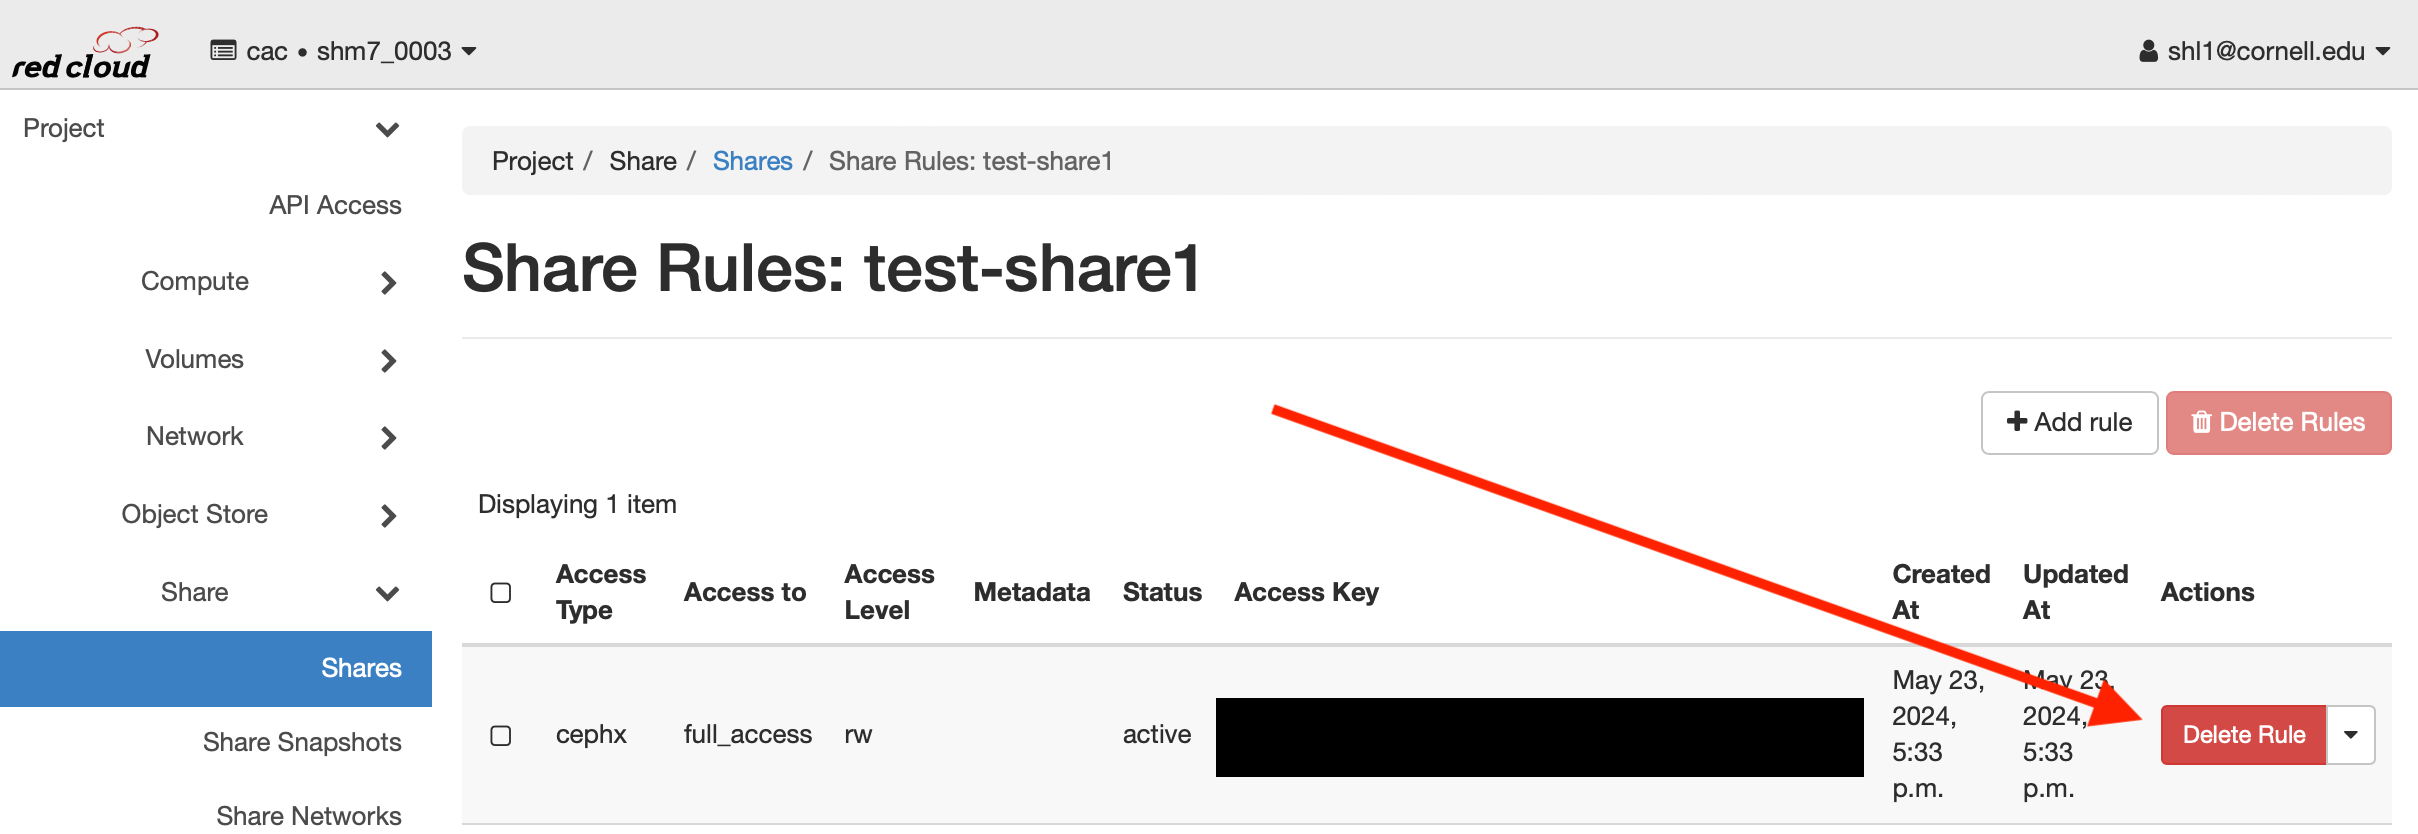Open the shl1@cornell.edu user menu
This screenshot has height=834, width=2418.
pyautogui.click(x=2264, y=51)
